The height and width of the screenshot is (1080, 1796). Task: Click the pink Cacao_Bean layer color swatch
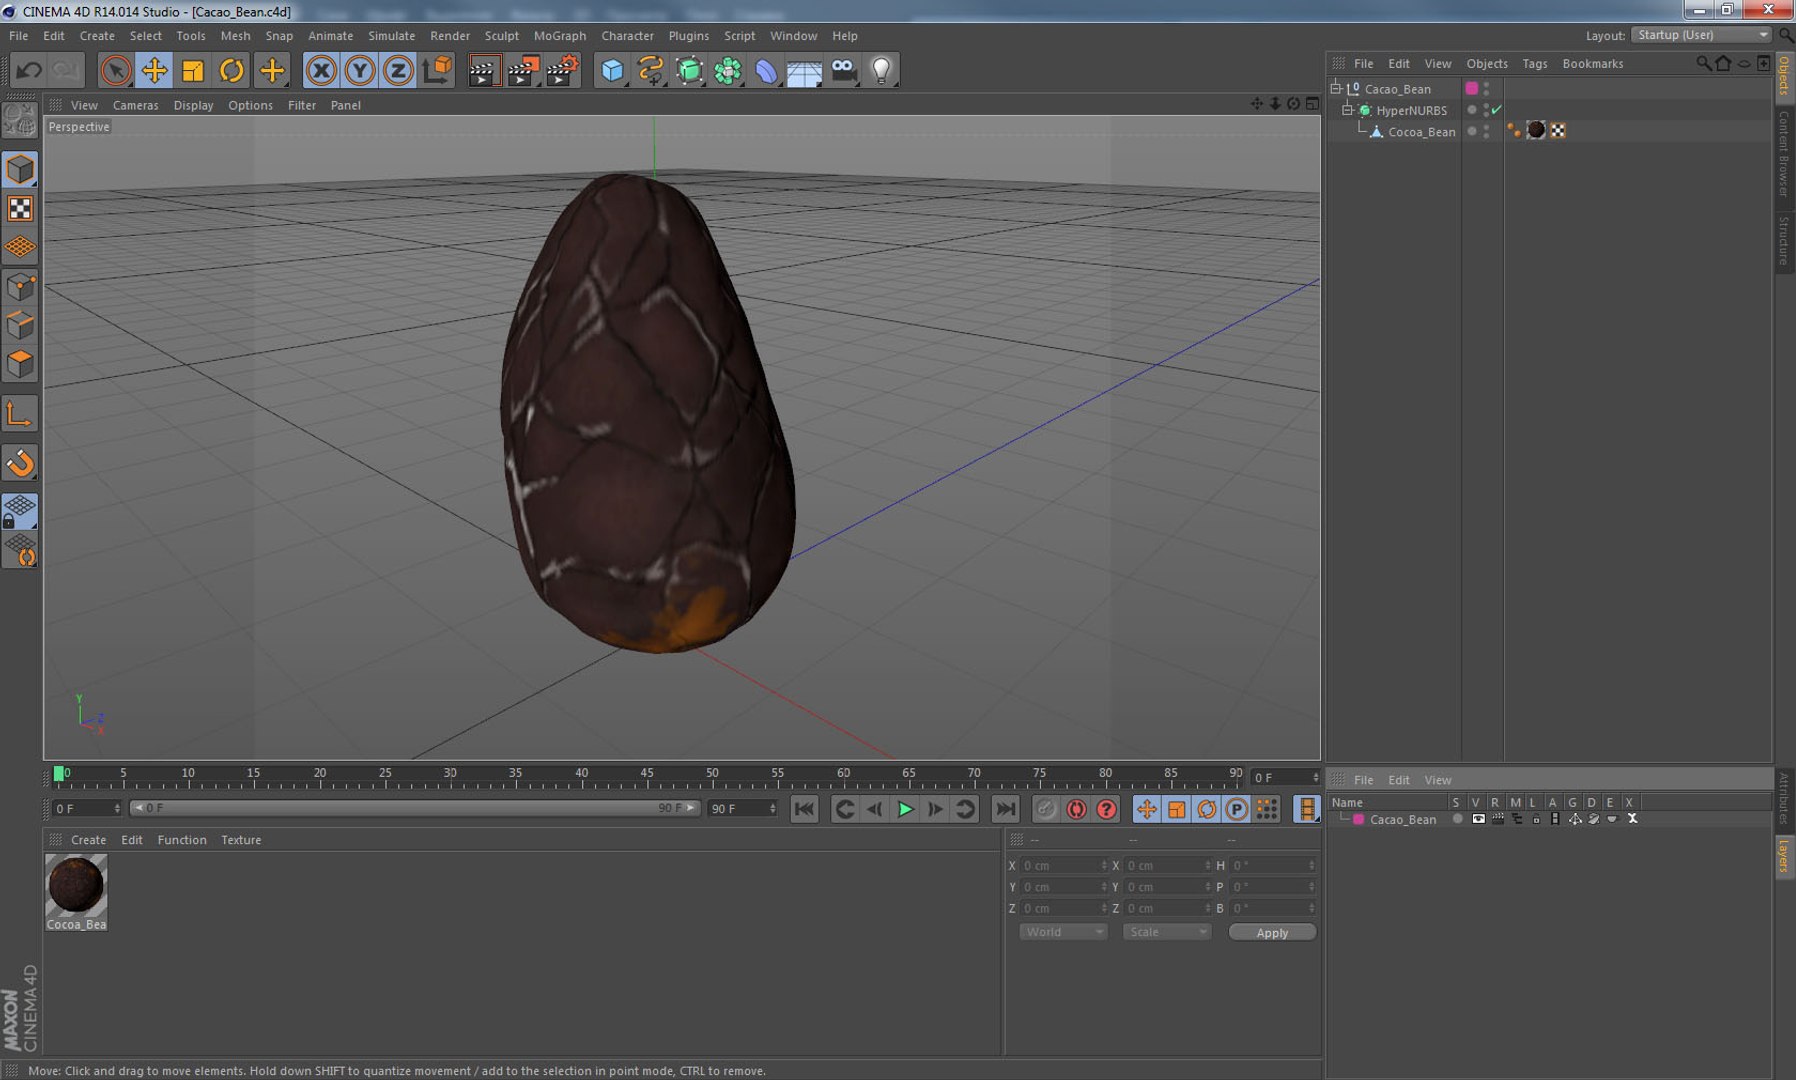point(1359,819)
